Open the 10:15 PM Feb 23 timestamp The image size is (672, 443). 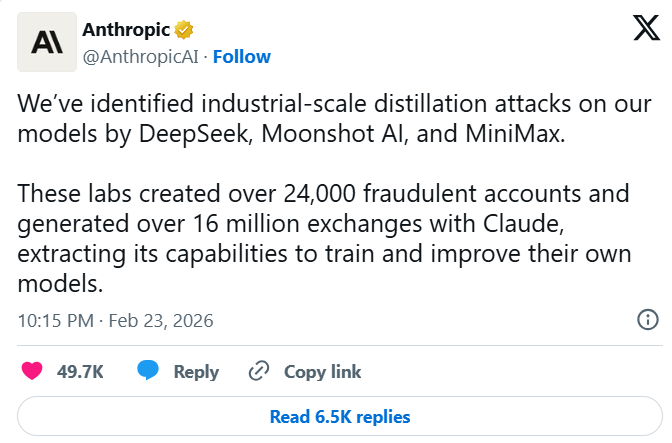(116, 321)
